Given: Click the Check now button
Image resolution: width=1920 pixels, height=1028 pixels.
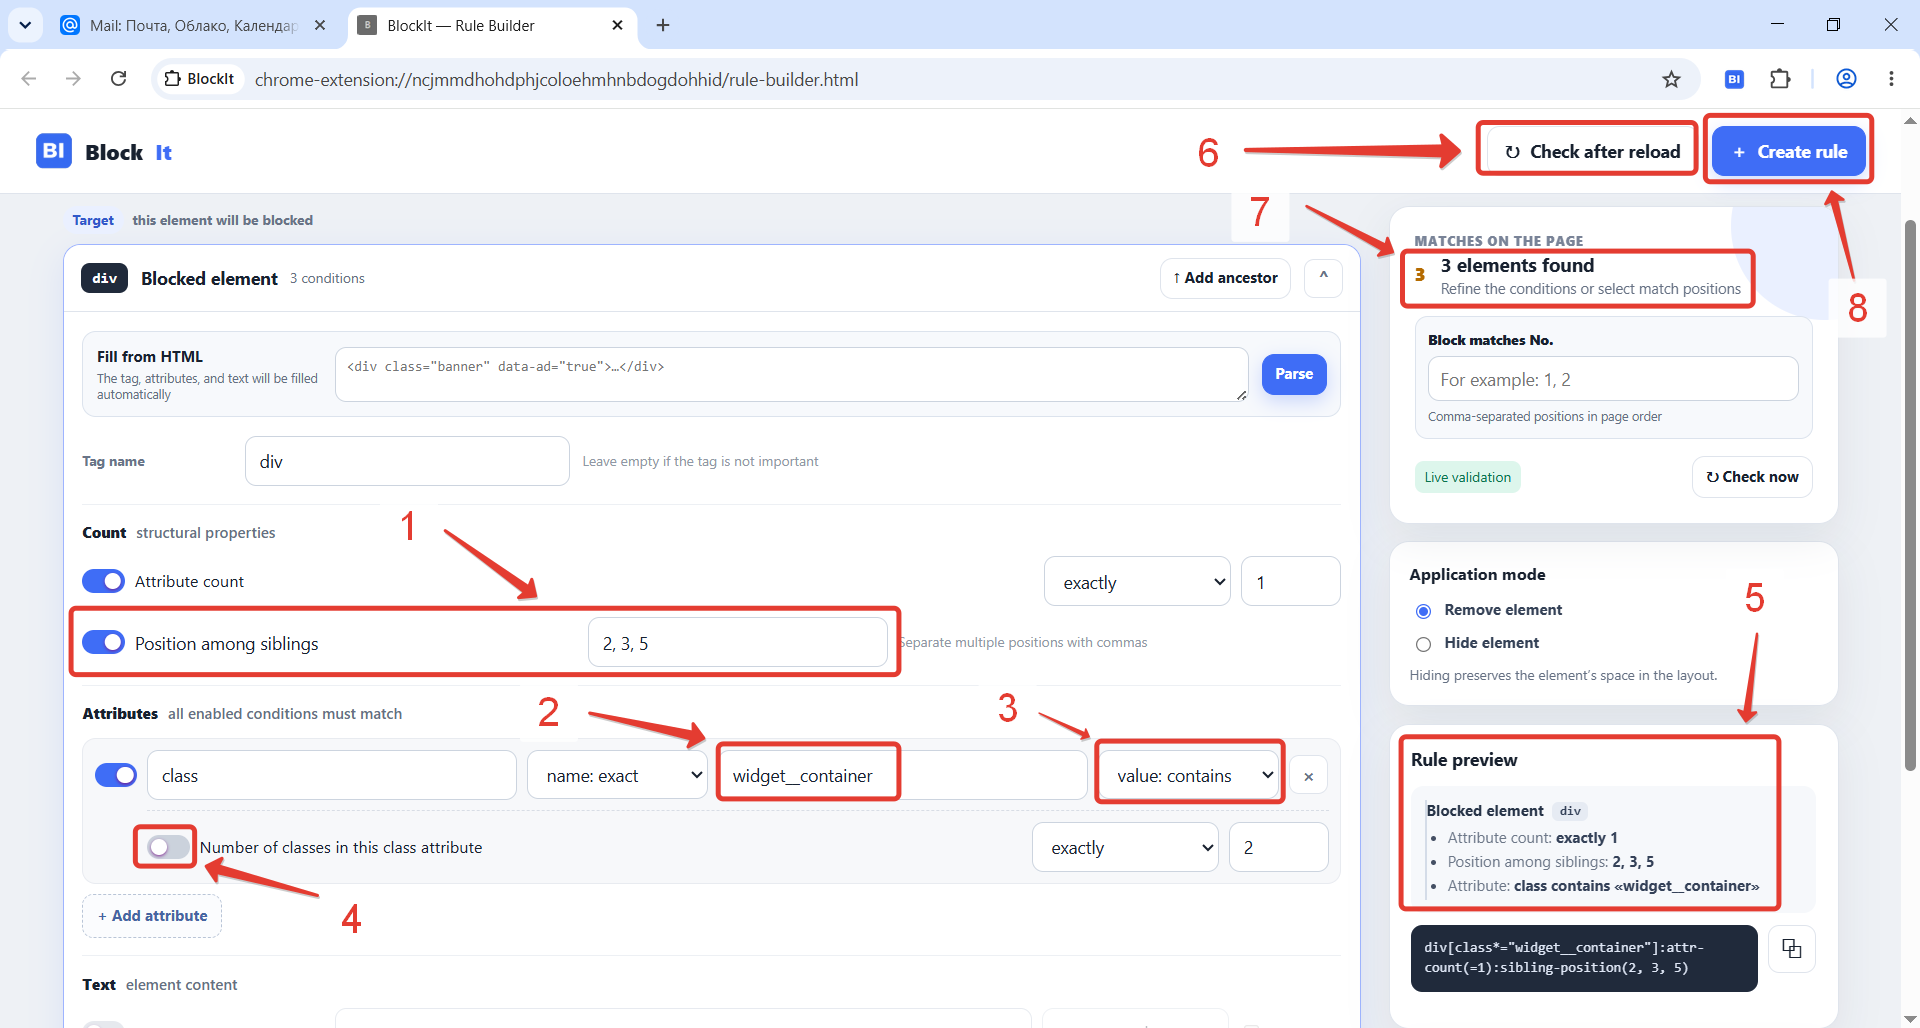Looking at the screenshot, I should tap(1752, 477).
